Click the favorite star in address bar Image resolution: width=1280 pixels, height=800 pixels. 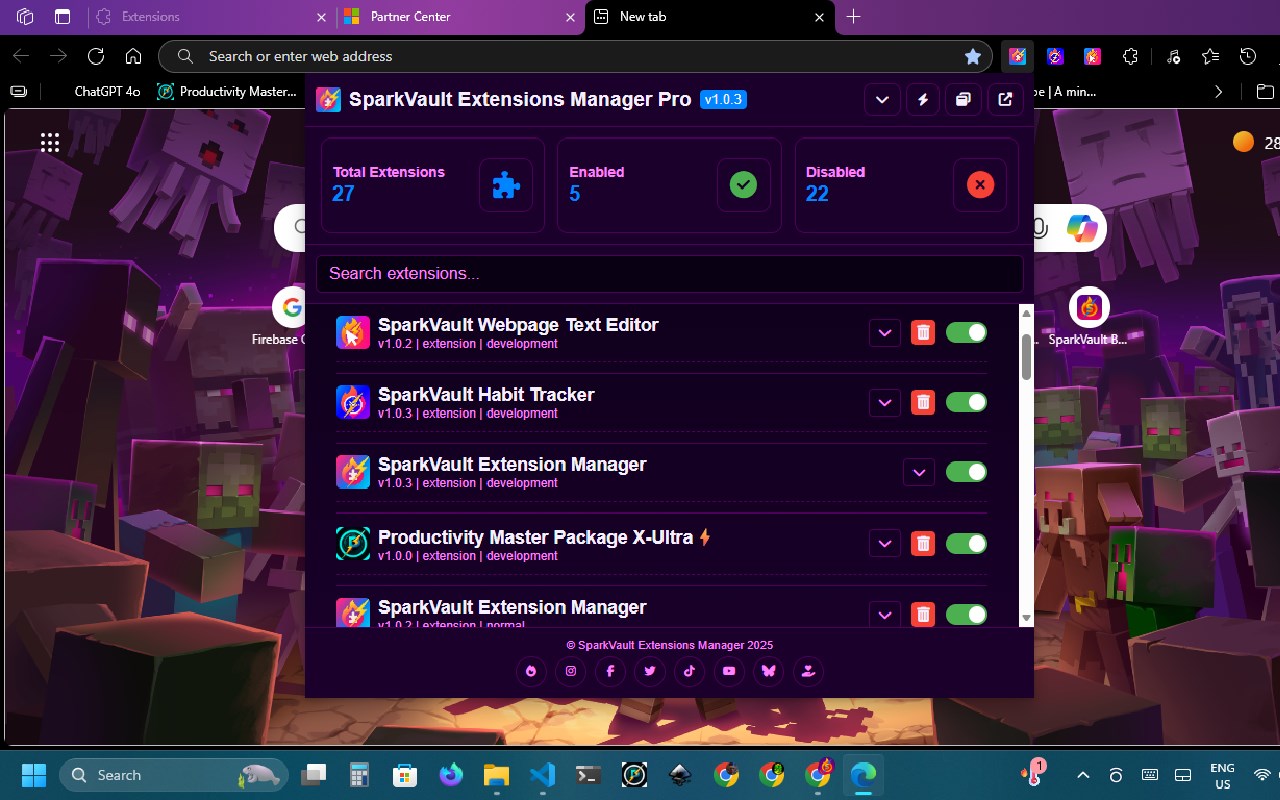coord(973,56)
